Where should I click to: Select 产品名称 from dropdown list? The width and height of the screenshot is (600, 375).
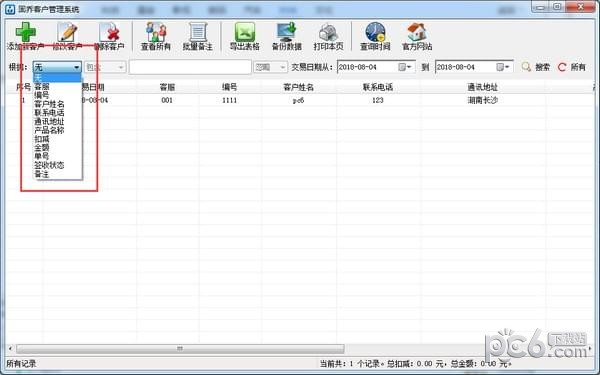pos(57,130)
